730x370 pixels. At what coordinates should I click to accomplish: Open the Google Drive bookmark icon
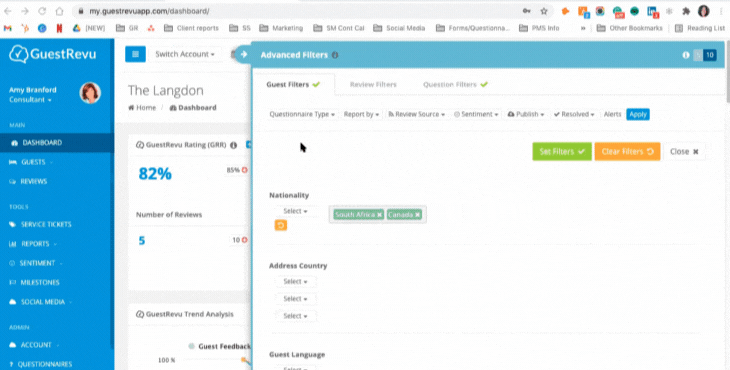click(x=76, y=28)
